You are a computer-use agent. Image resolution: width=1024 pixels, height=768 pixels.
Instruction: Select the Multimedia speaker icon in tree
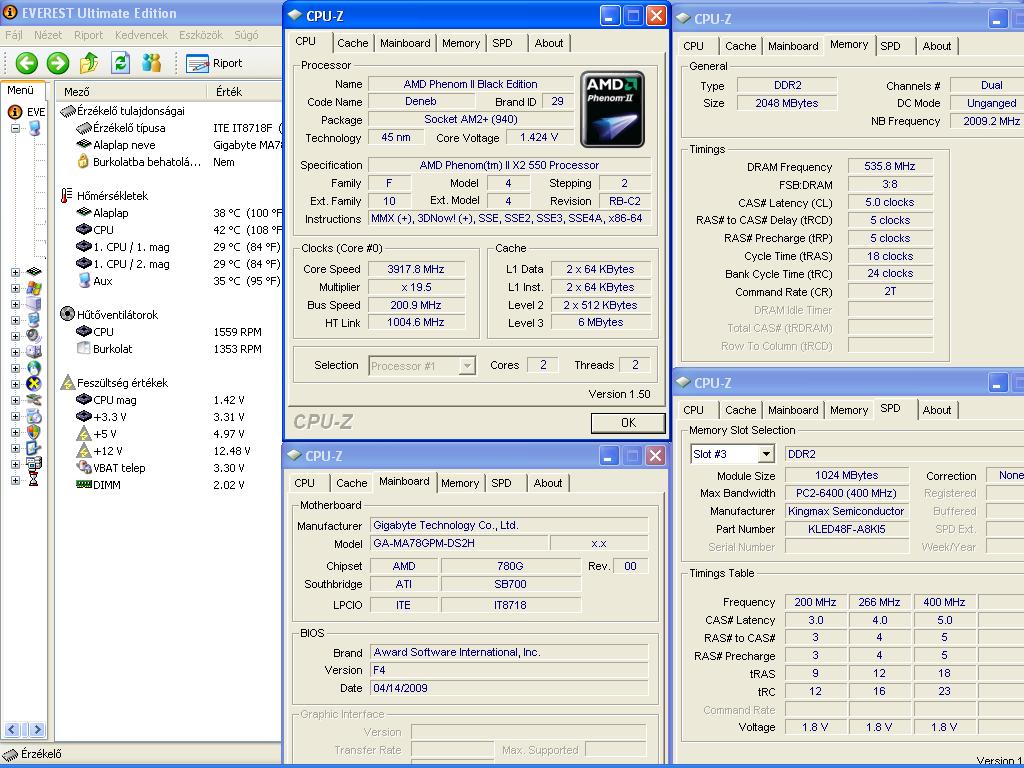point(34,335)
